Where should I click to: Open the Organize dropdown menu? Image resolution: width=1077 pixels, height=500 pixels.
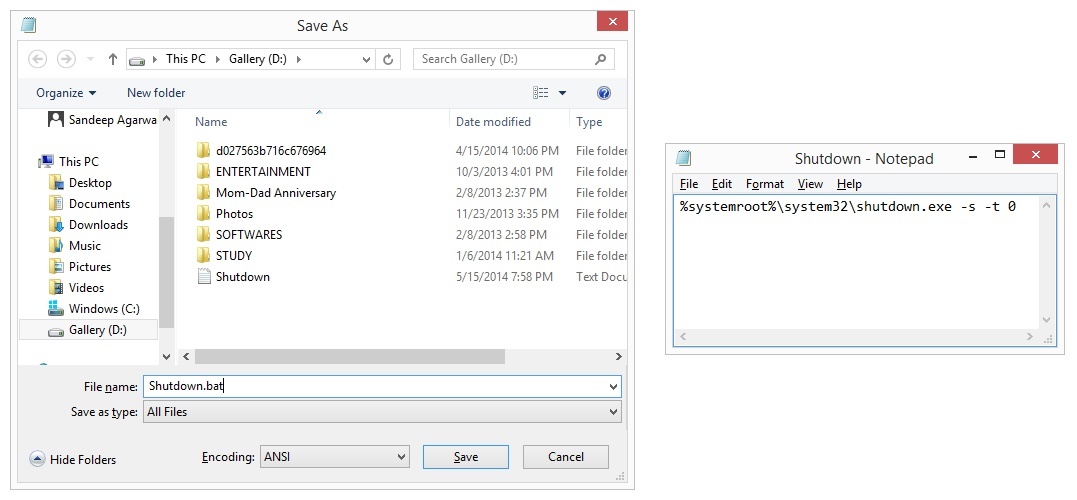66,93
